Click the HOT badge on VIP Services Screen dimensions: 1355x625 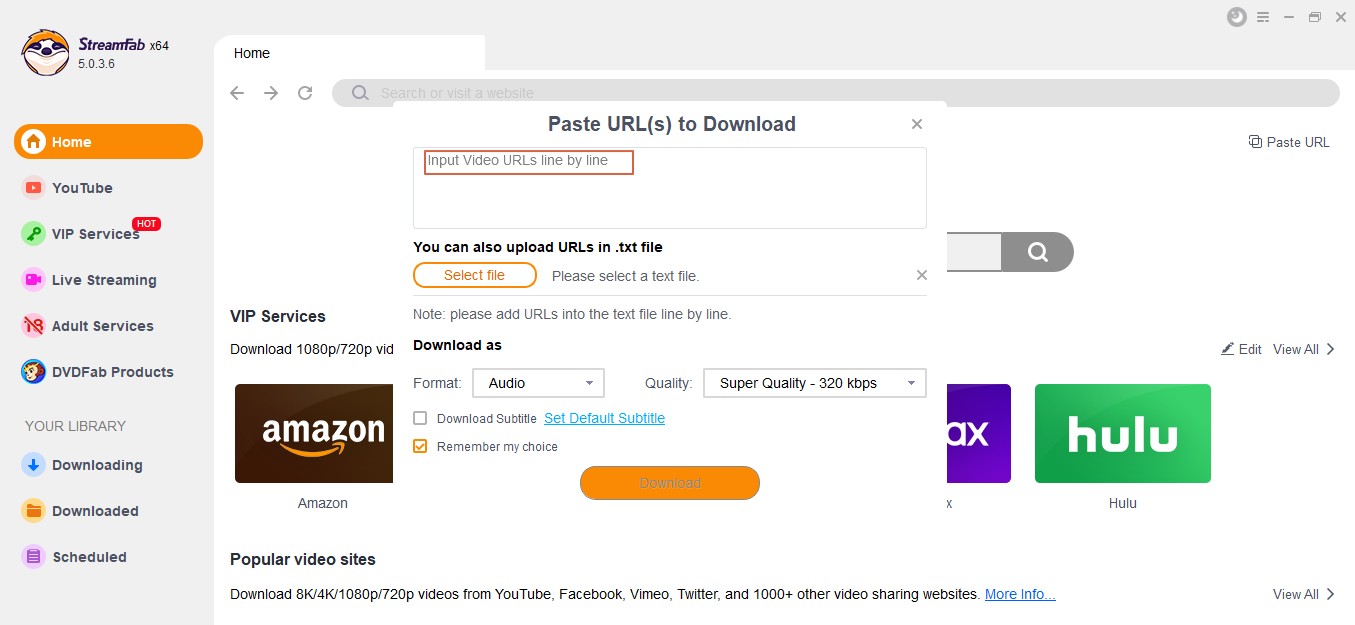pyautogui.click(x=147, y=224)
